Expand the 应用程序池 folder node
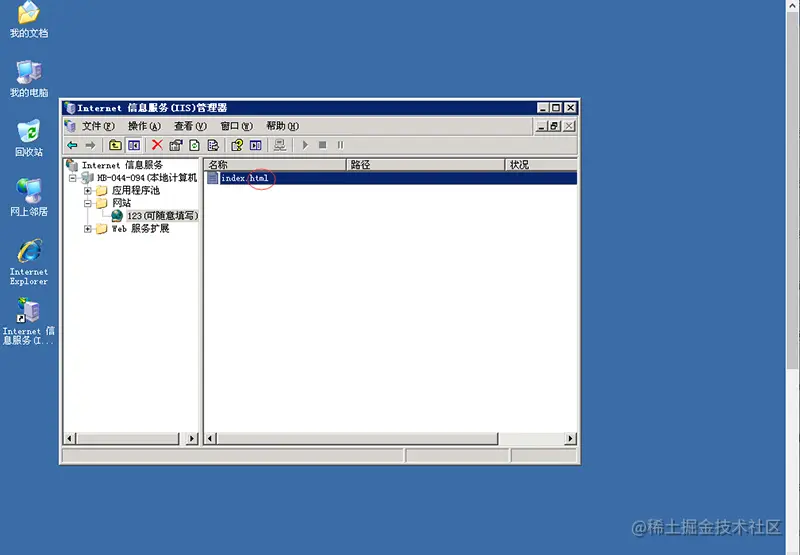Viewport: 800px width, 555px height. [88, 191]
